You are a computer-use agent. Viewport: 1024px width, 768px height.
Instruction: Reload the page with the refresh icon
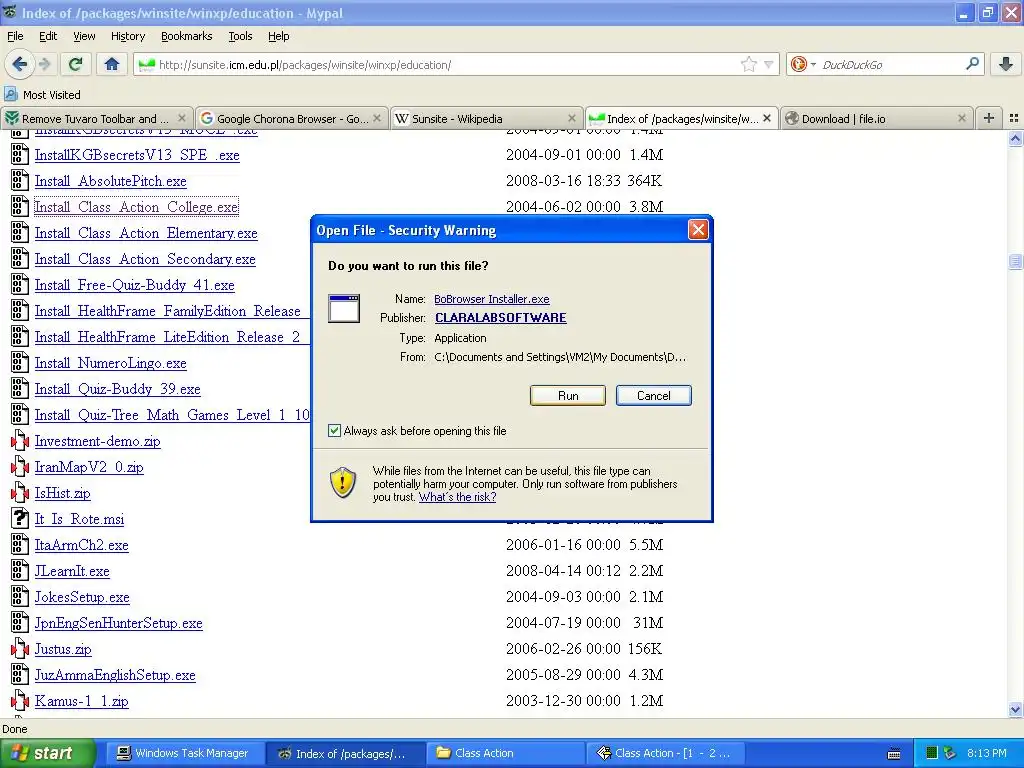tap(75, 64)
